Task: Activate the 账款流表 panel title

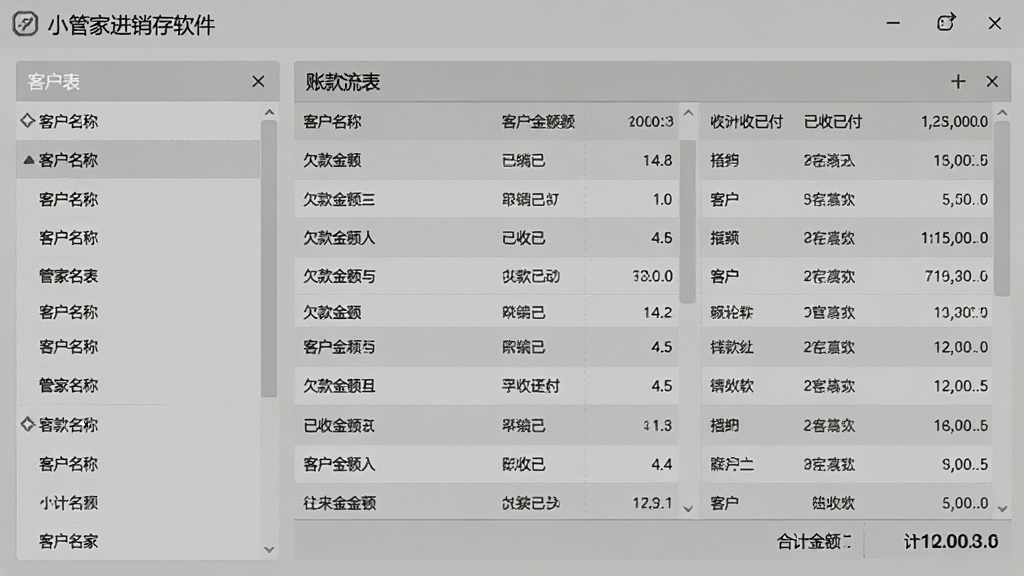Action: pos(343,82)
